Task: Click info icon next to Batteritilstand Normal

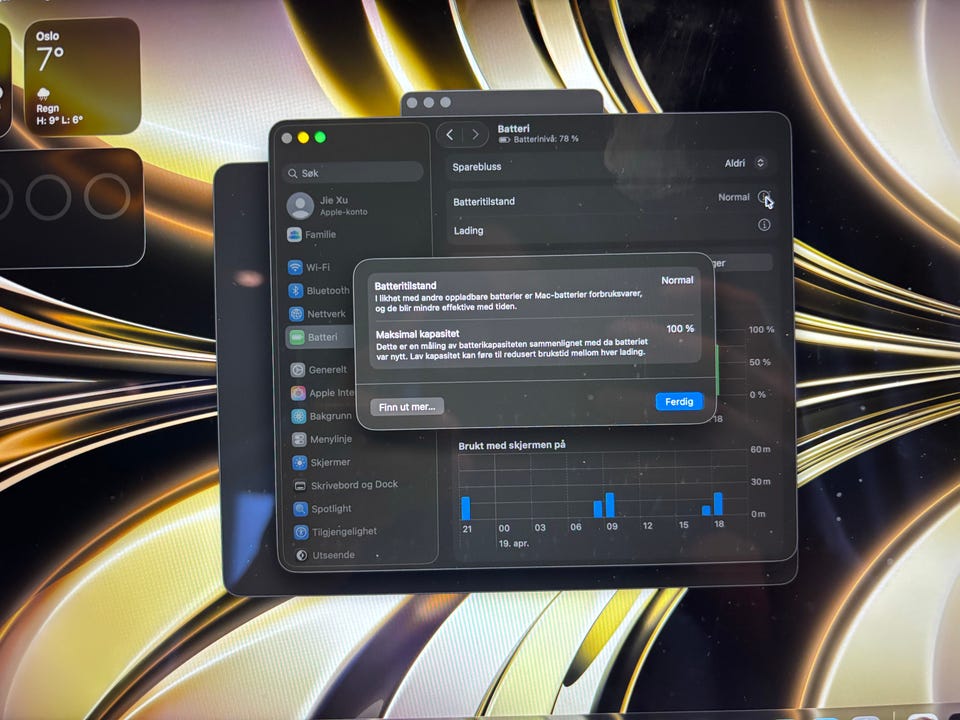Action: pos(763,197)
